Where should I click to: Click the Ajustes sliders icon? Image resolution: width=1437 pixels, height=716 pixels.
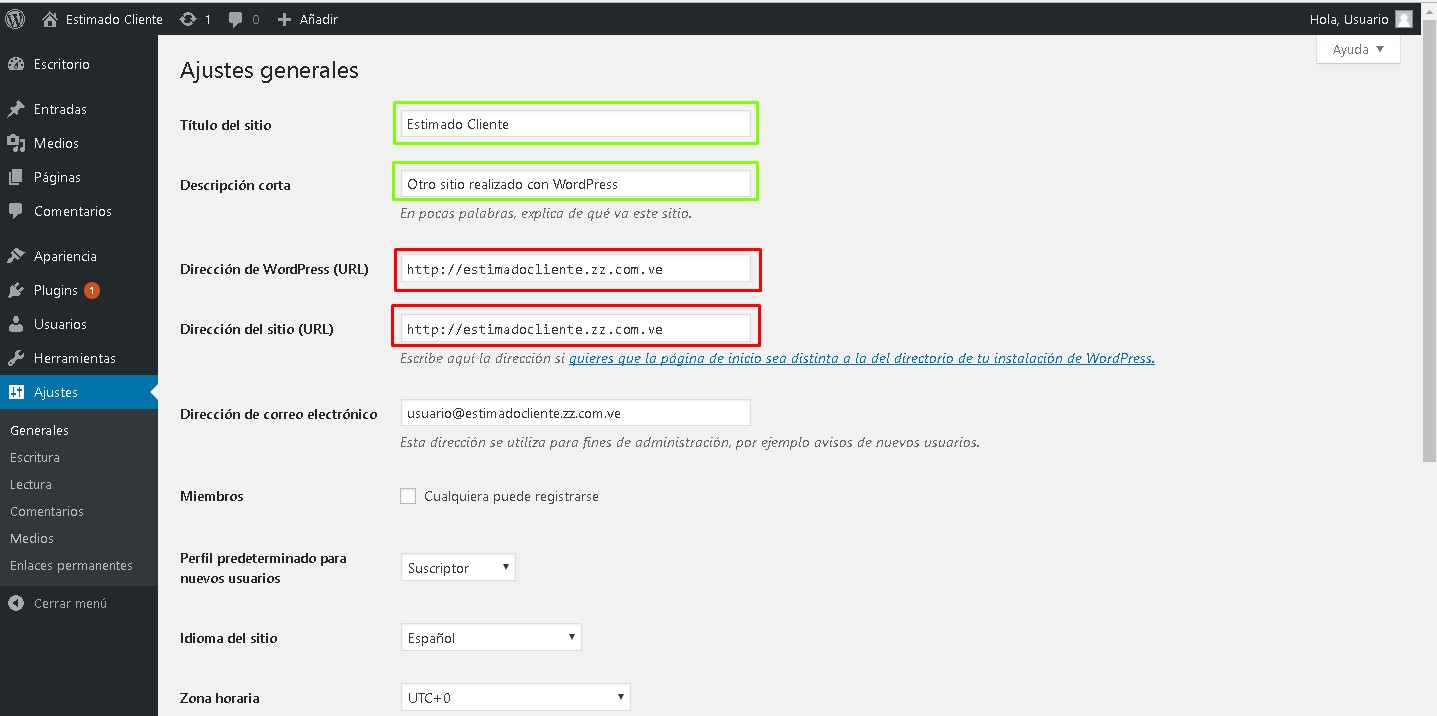tap(16, 392)
